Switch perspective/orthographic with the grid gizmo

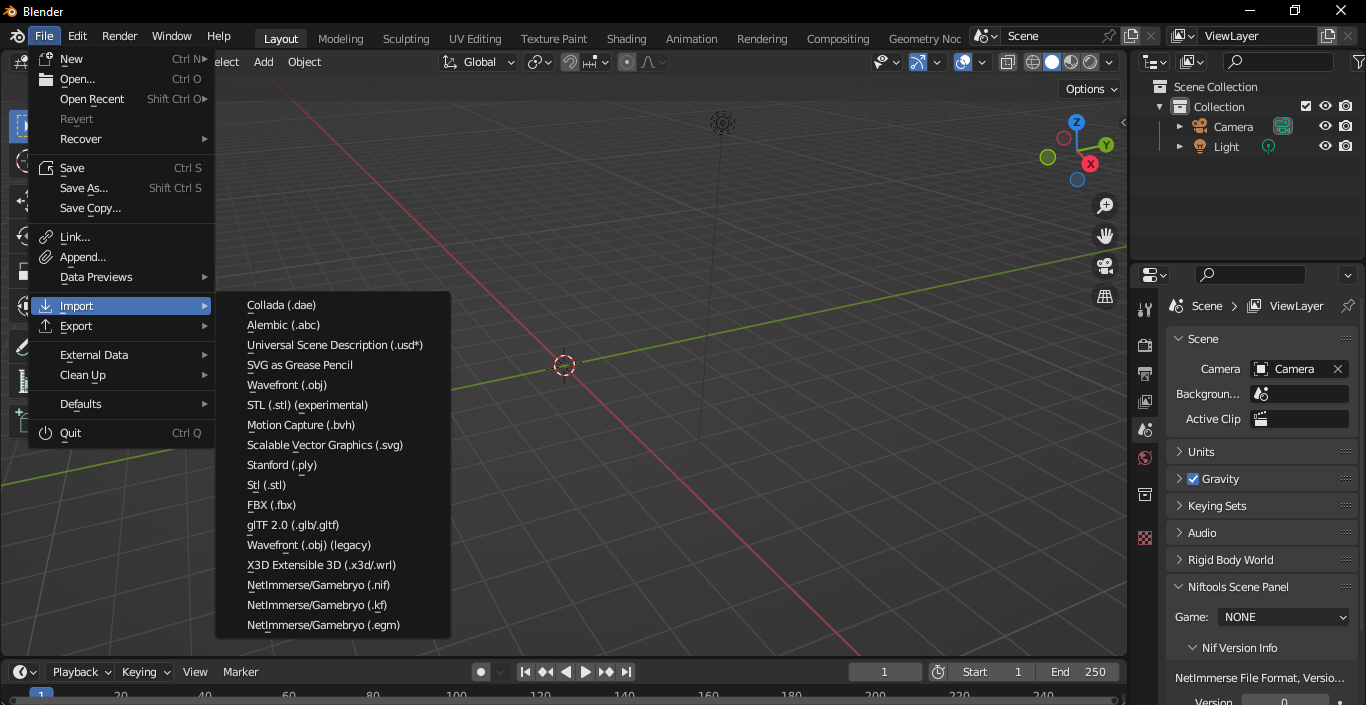click(1105, 297)
